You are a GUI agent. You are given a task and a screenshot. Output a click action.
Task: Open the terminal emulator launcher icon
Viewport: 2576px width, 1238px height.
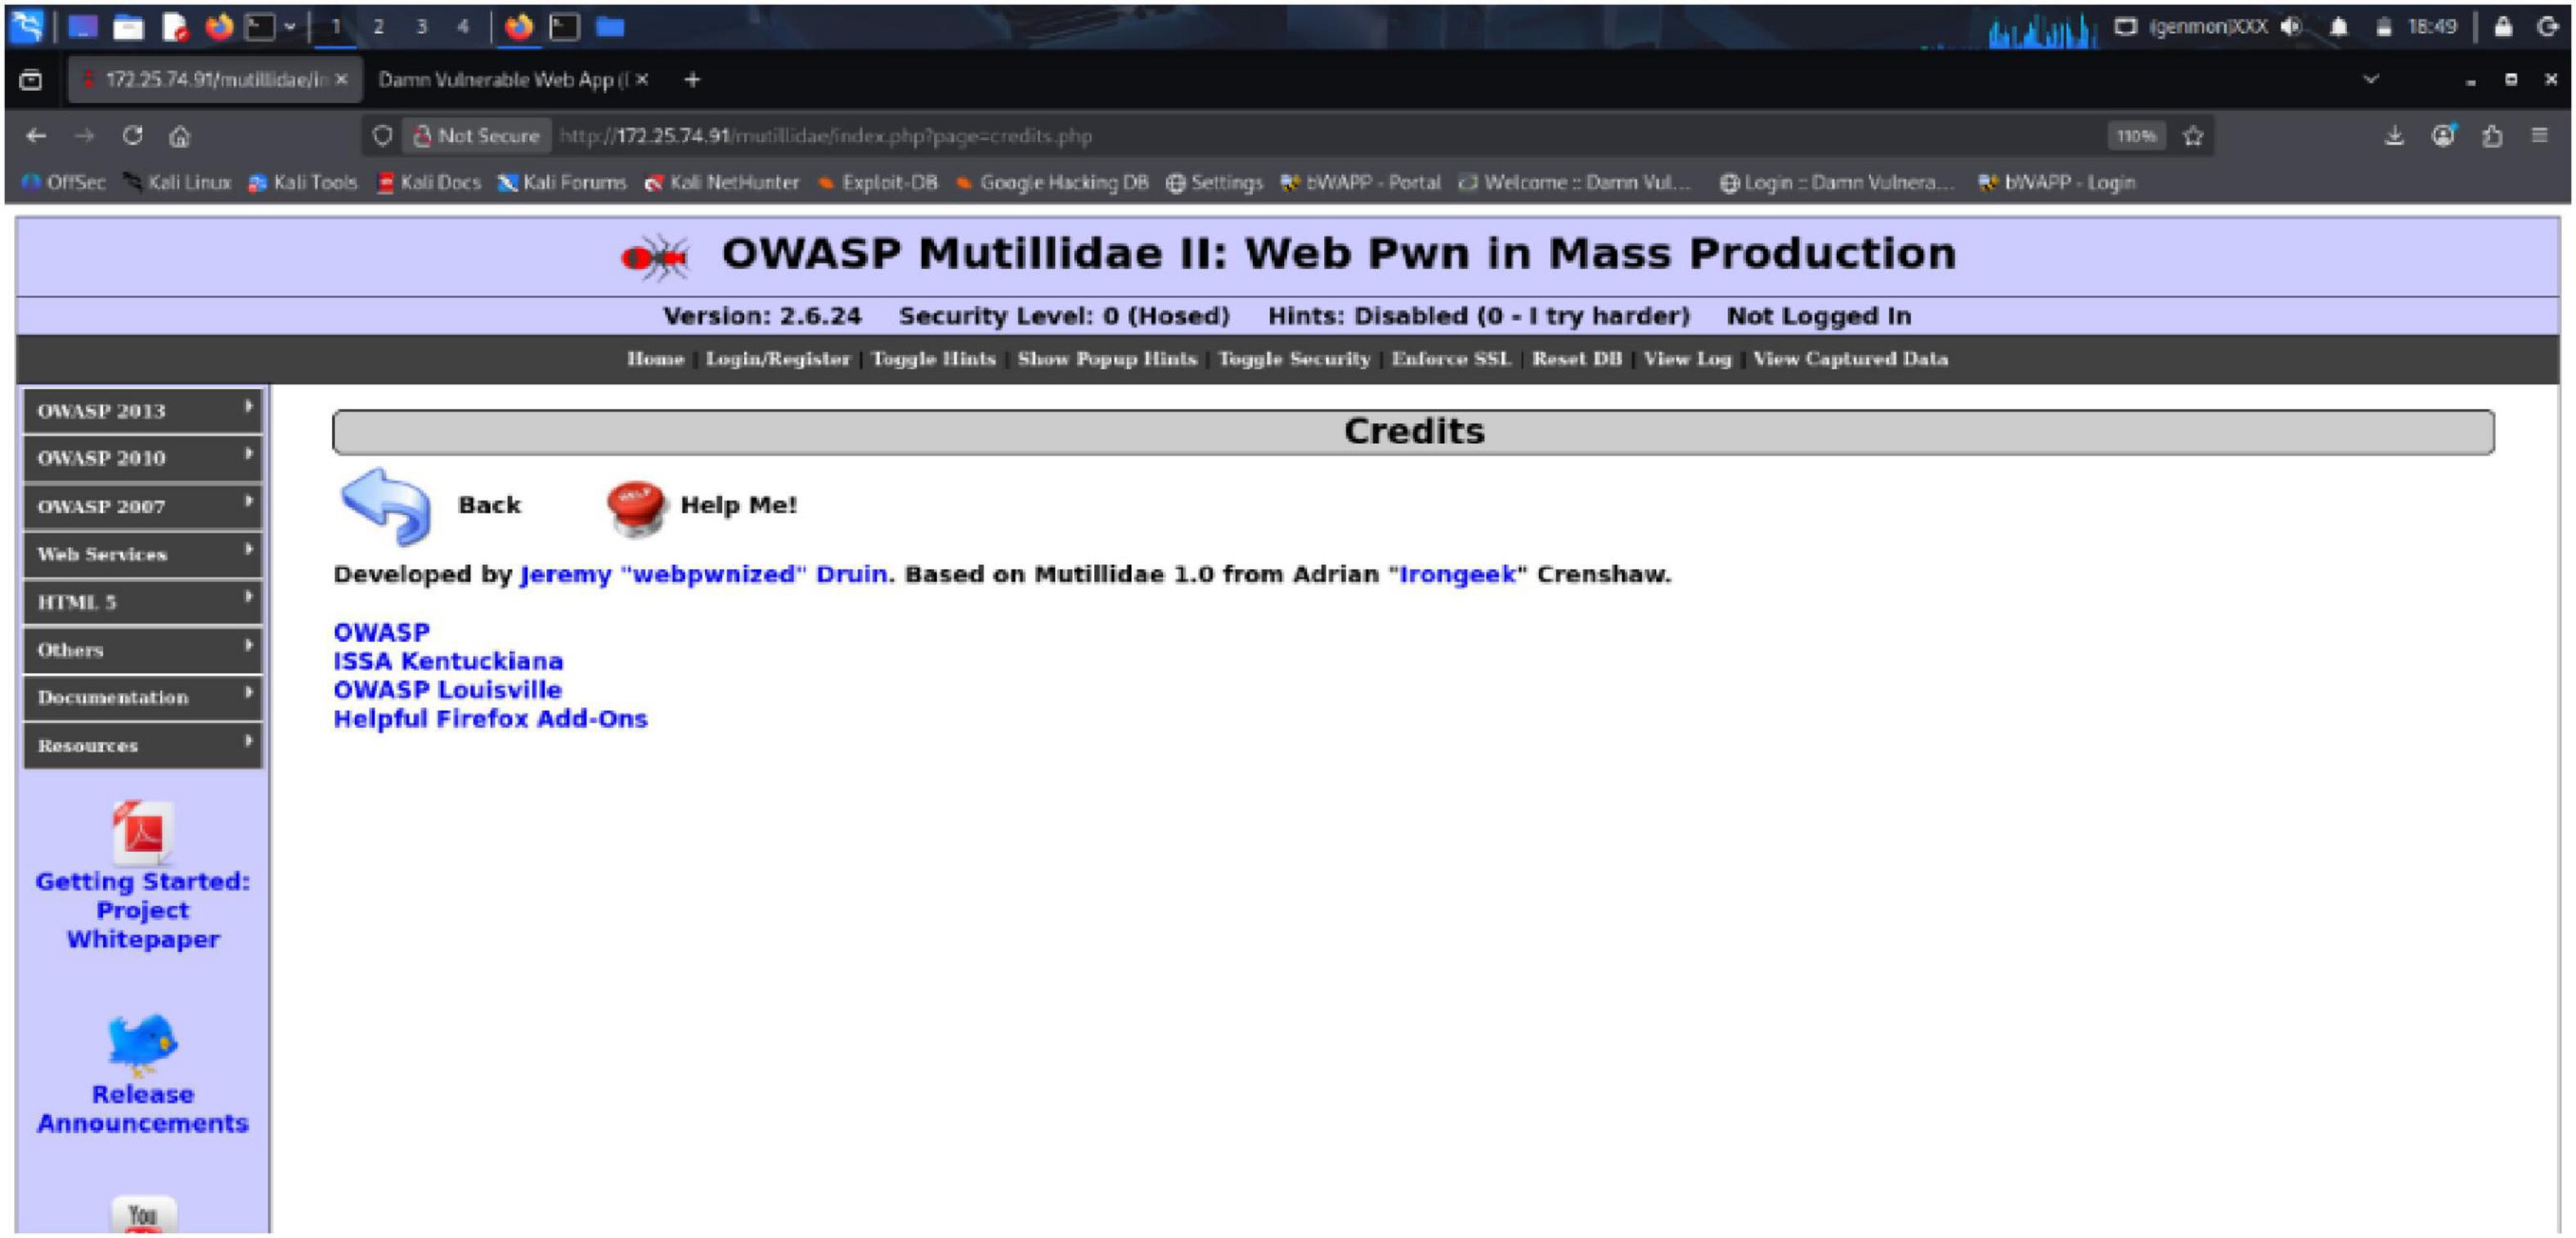pyautogui.click(x=260, y=27)
